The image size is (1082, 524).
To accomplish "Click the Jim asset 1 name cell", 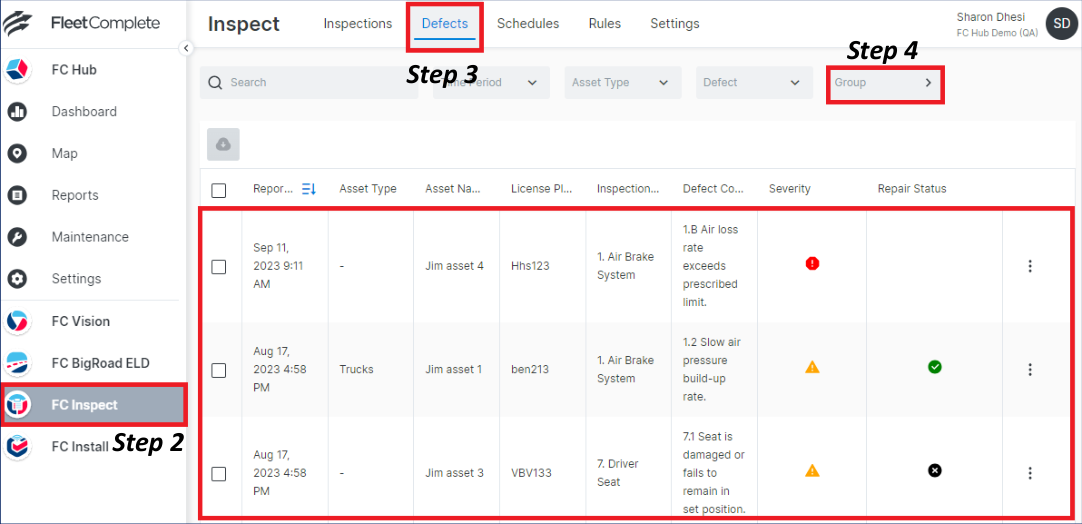I will tap(453, 369).
